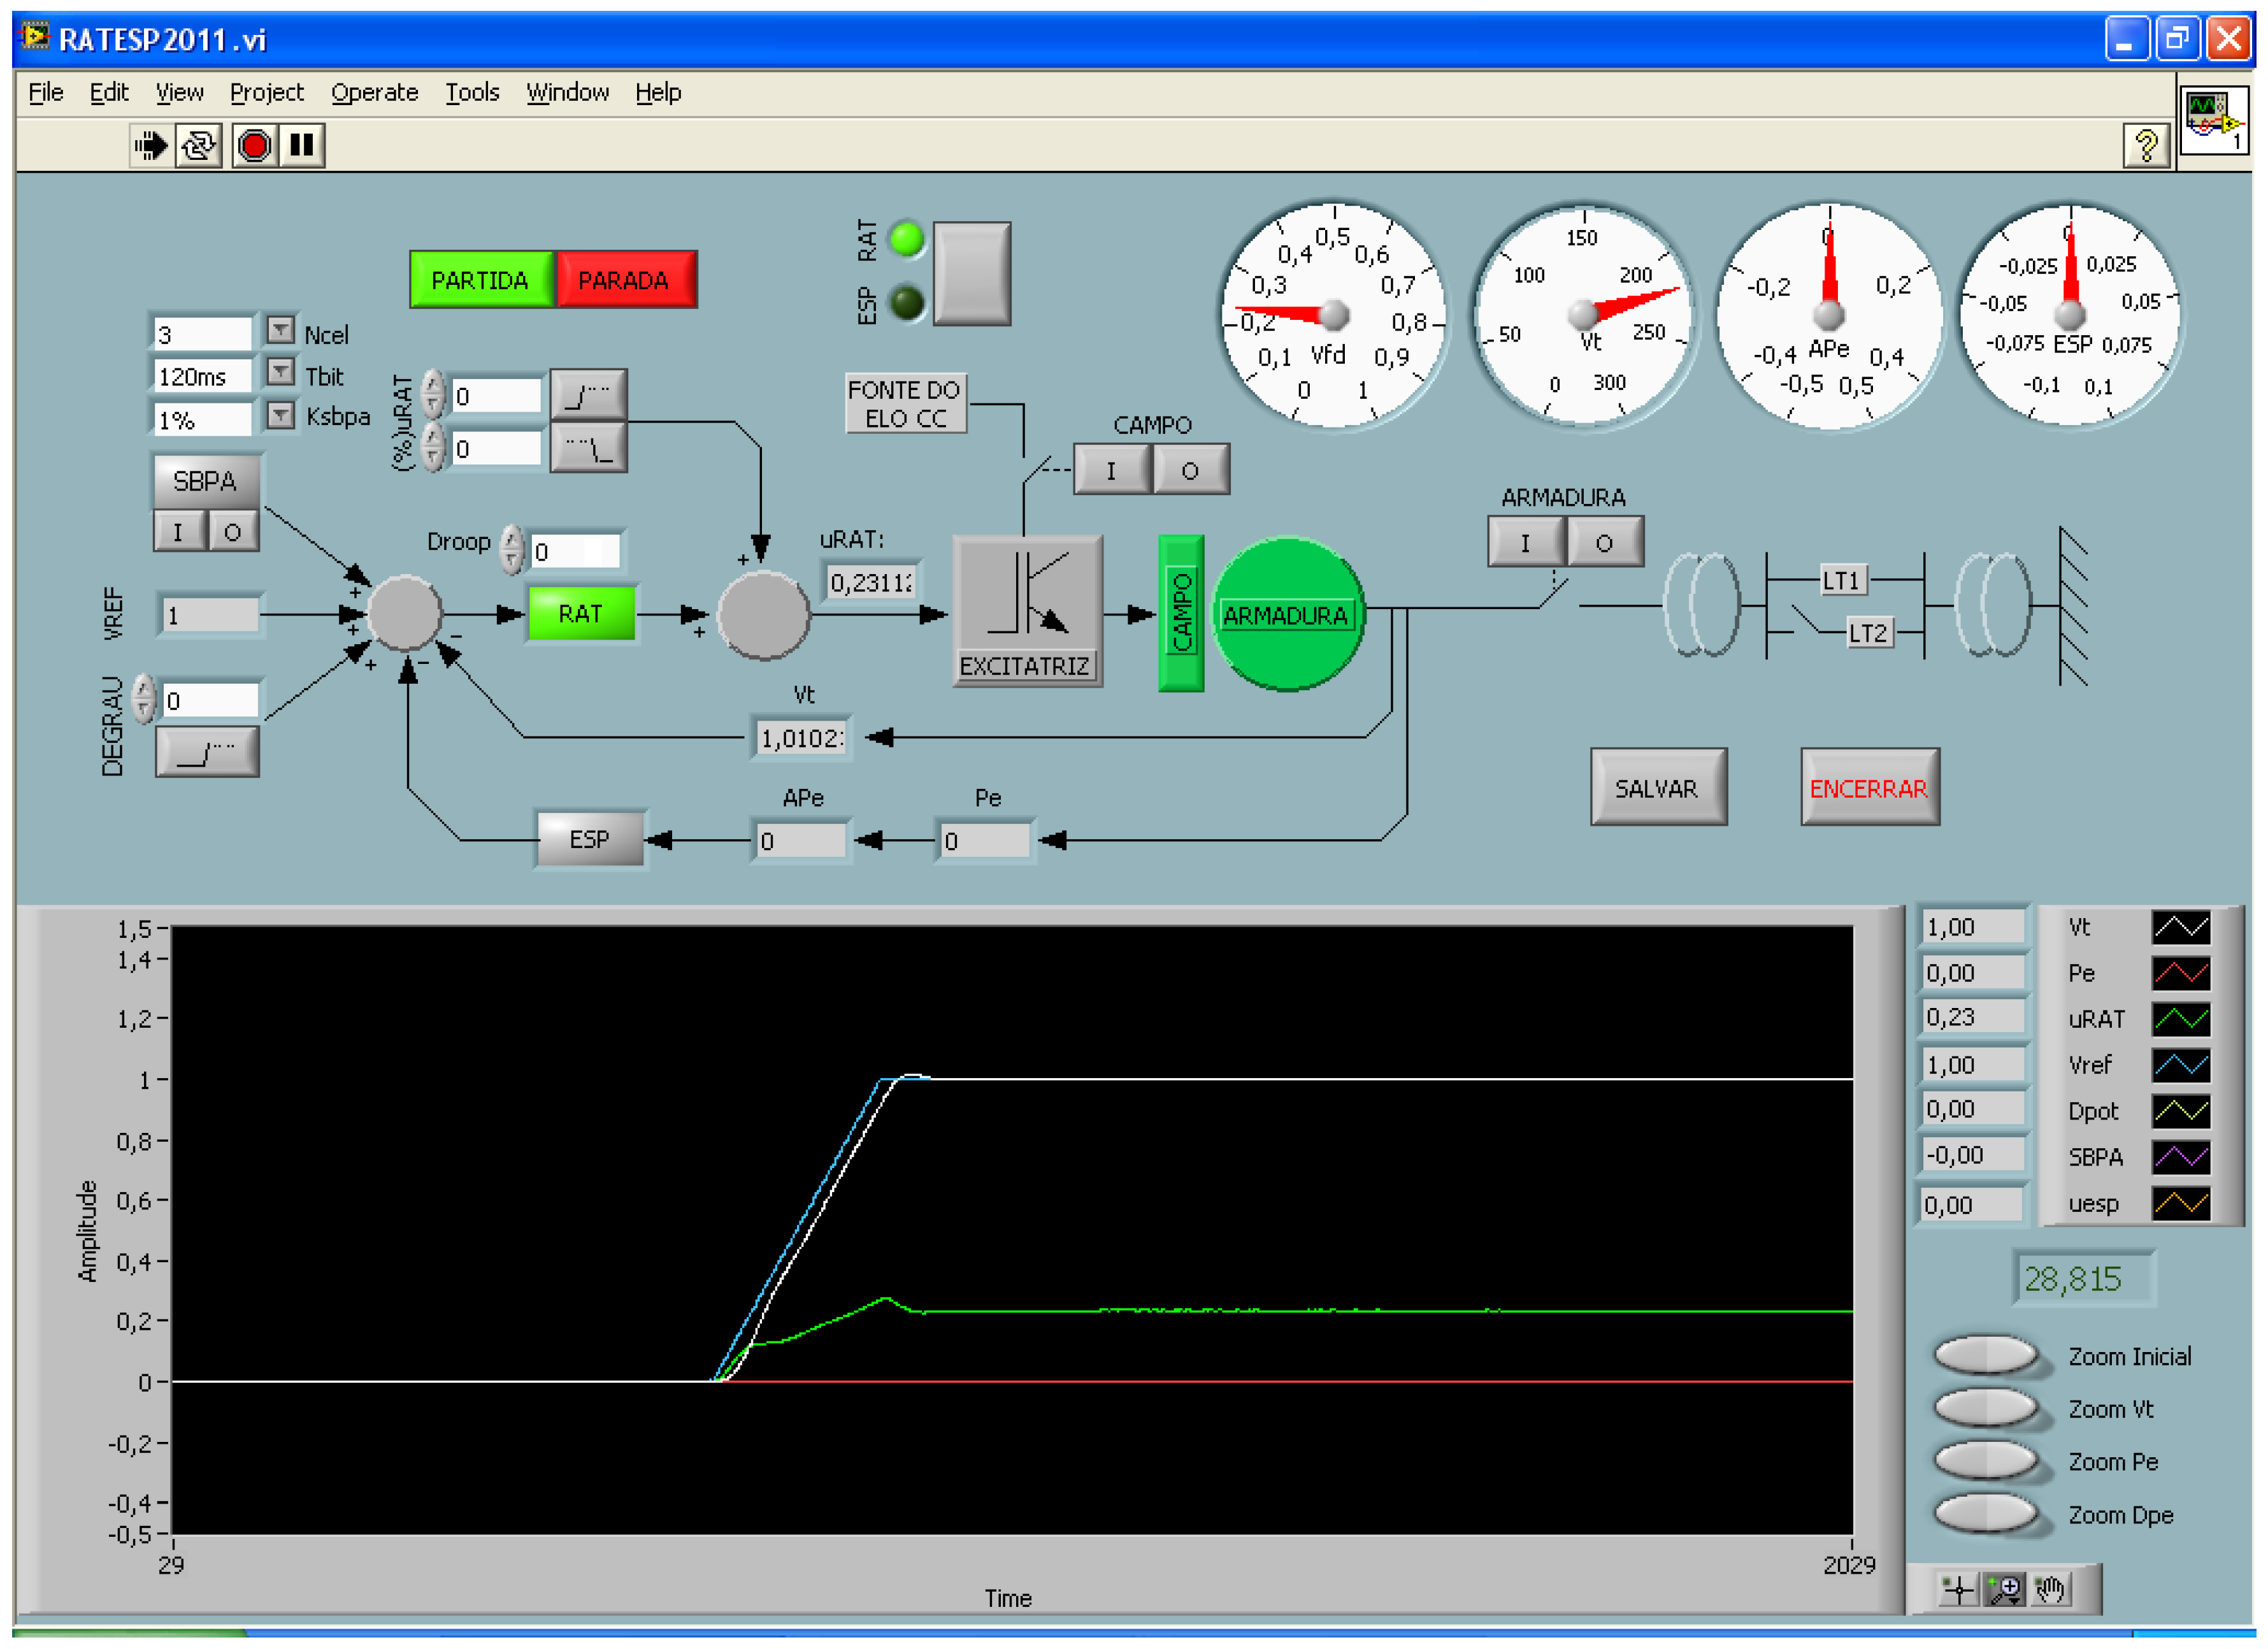
Task: Open the Operate menu
Action: (374, 93)
